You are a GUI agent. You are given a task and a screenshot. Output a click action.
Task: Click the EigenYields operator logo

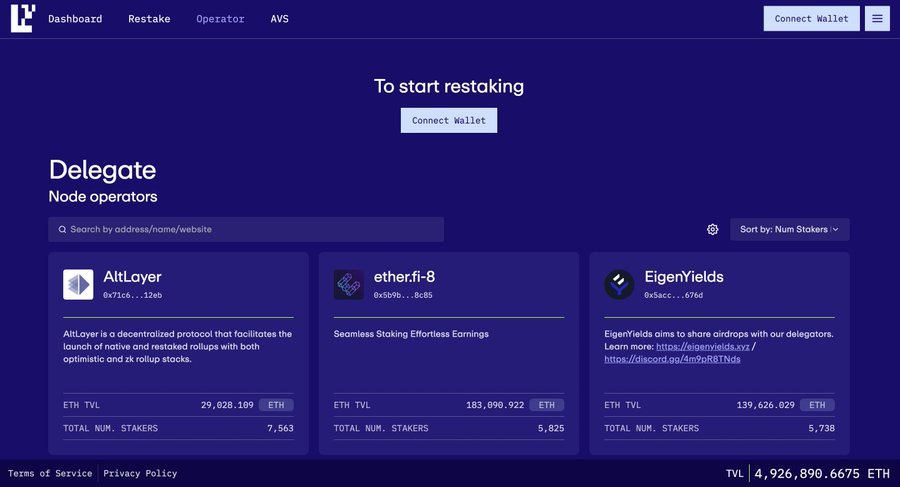pyautogui.click(x=619, y=284)
